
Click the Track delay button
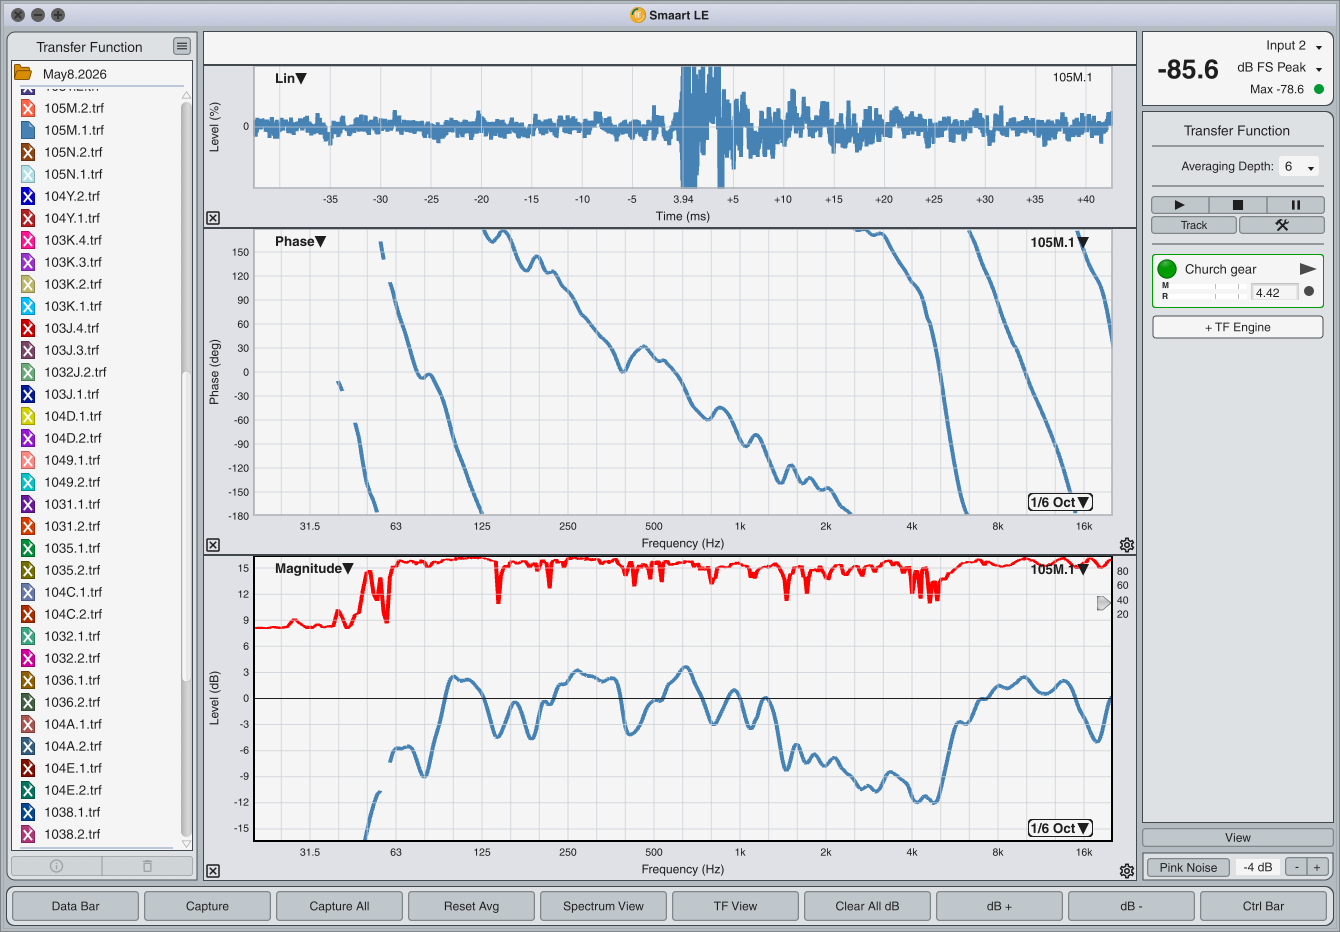(1194, 225)
